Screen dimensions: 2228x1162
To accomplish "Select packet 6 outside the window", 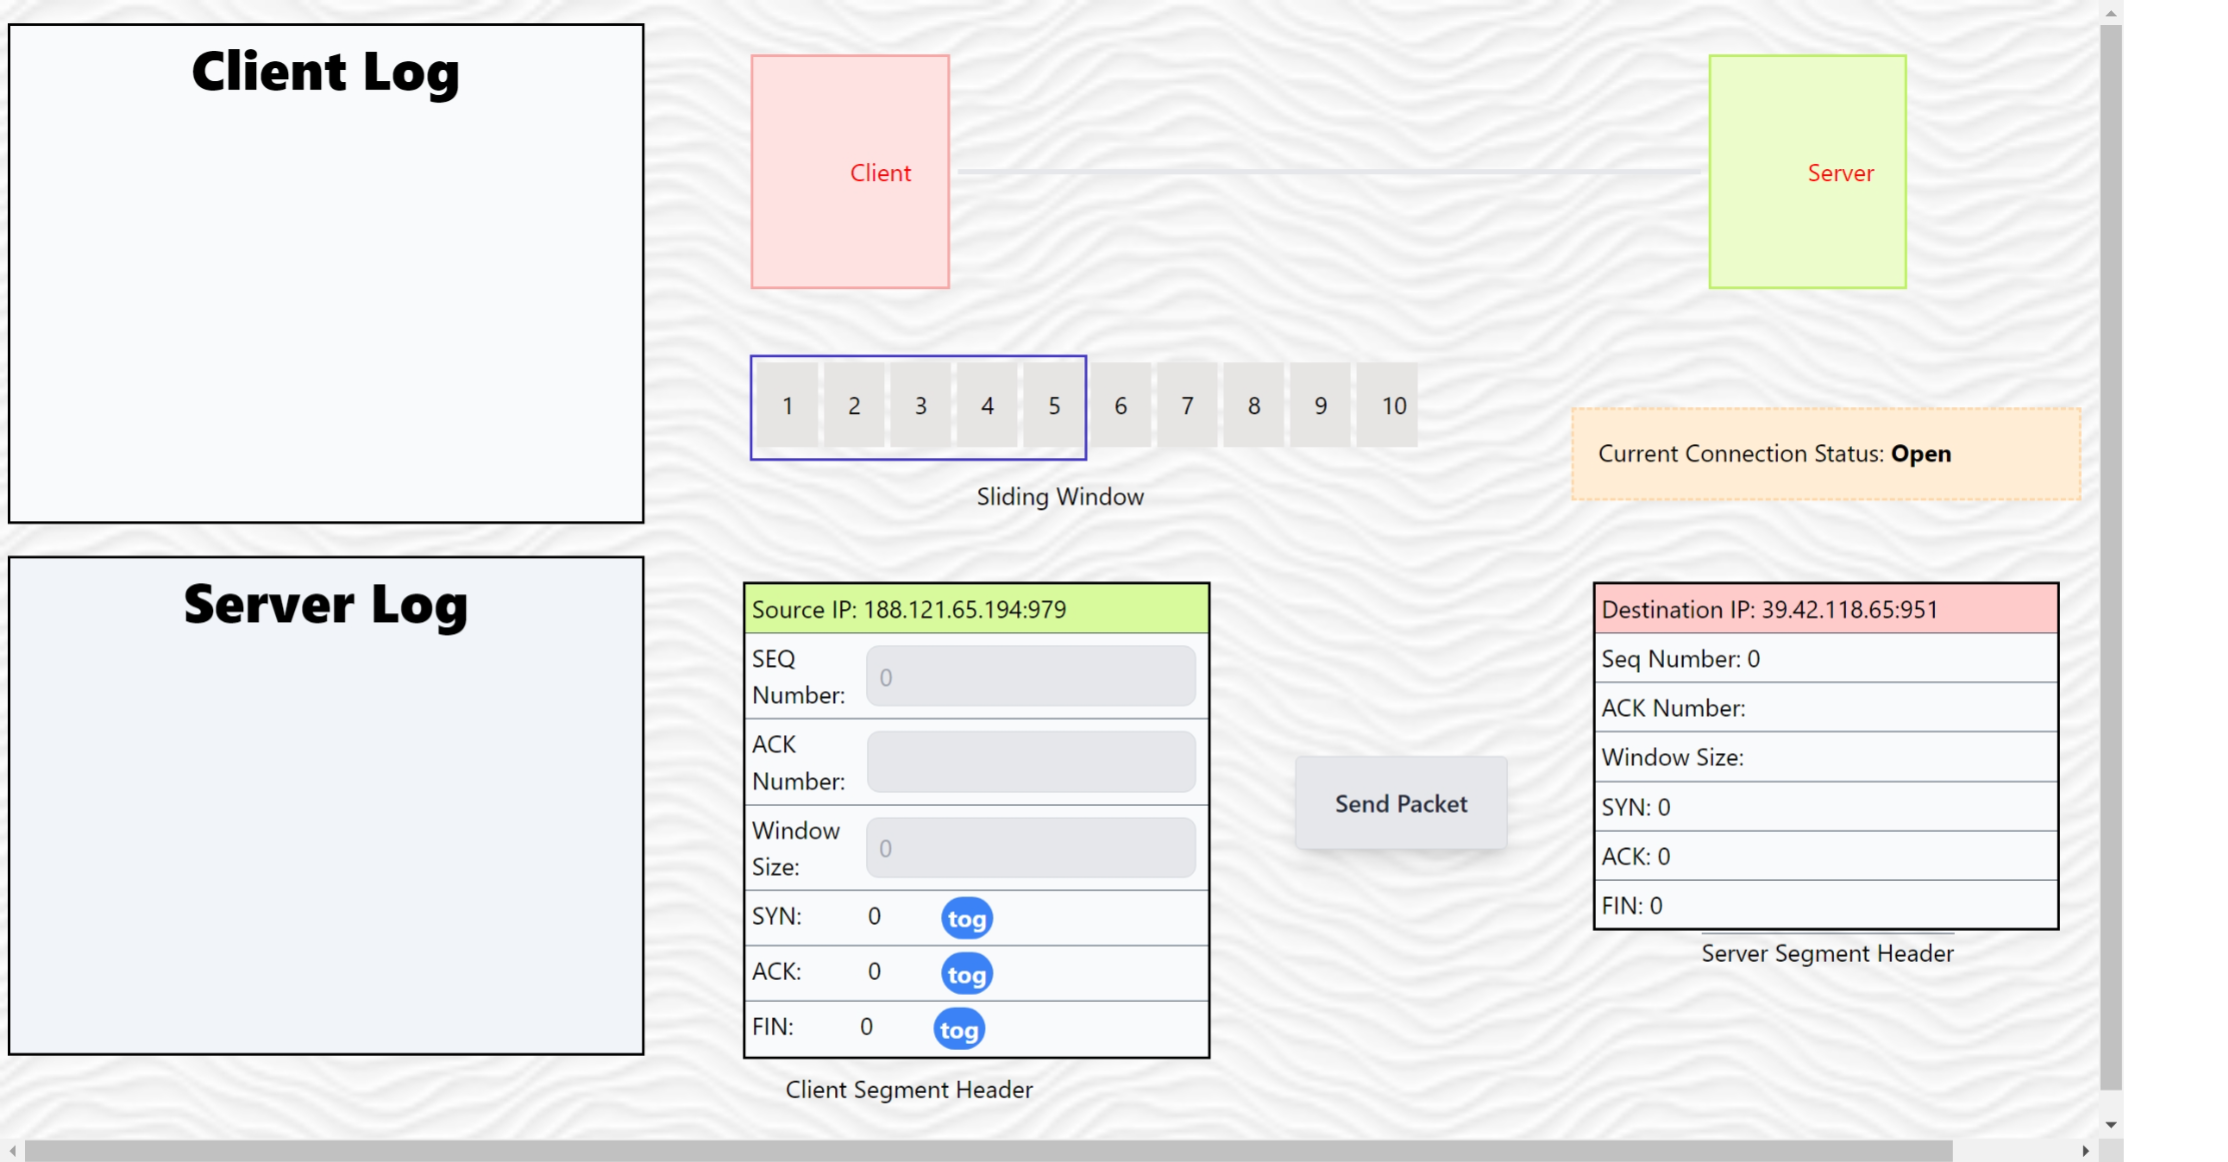I will pos(1120,406).
